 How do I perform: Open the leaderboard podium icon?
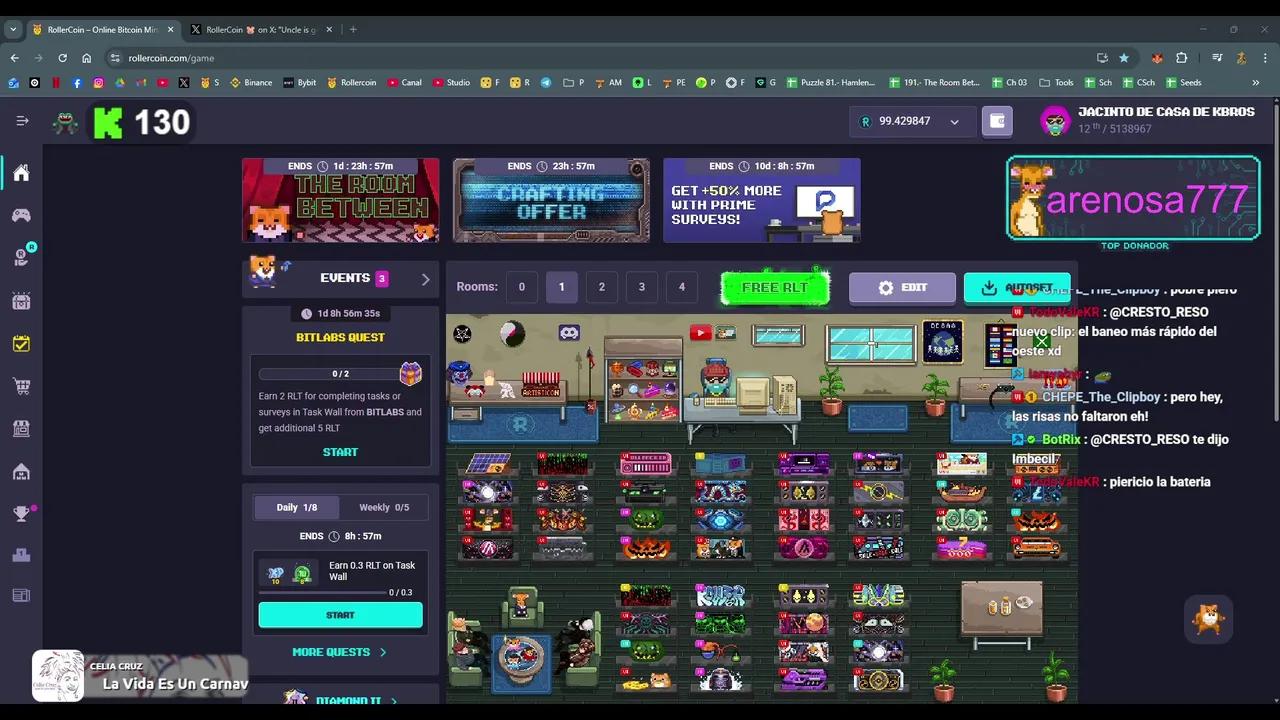click(x=21, y=555)
